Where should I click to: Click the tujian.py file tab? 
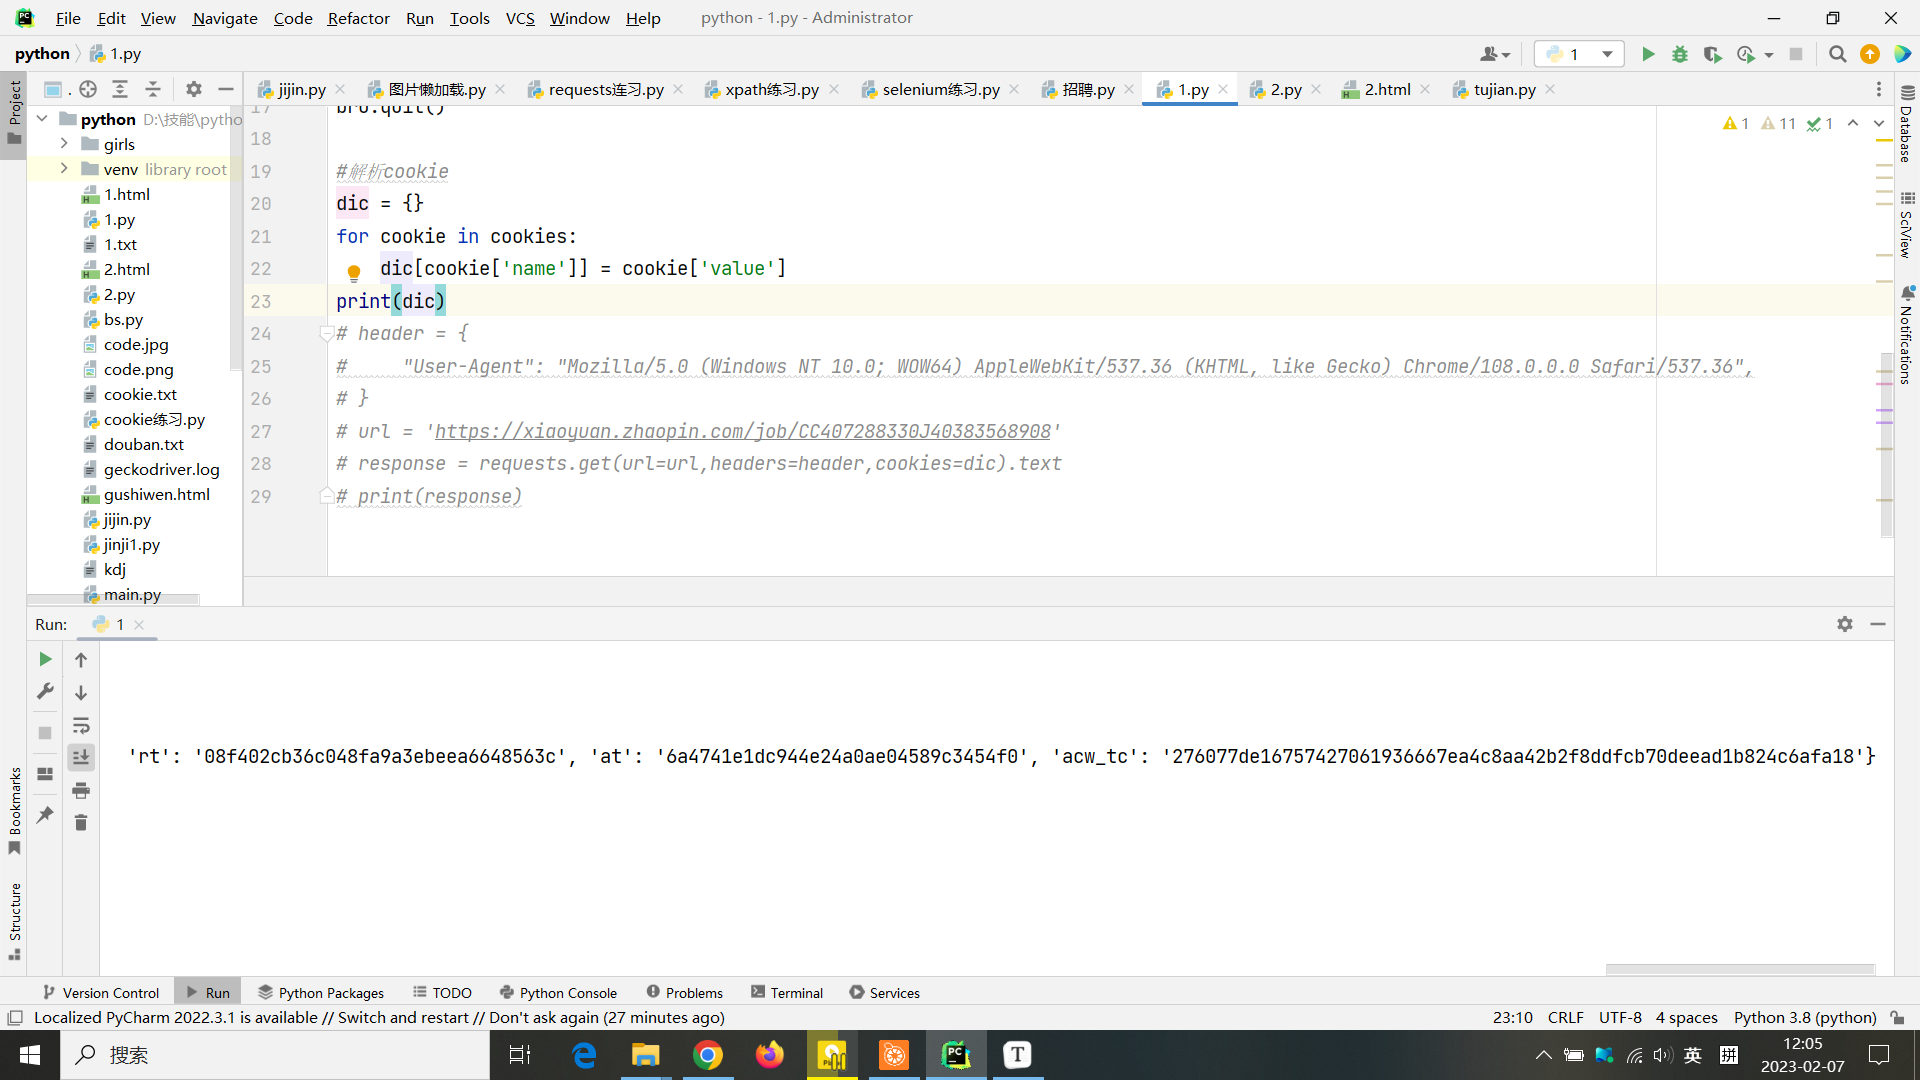(x=1503, y=88)
